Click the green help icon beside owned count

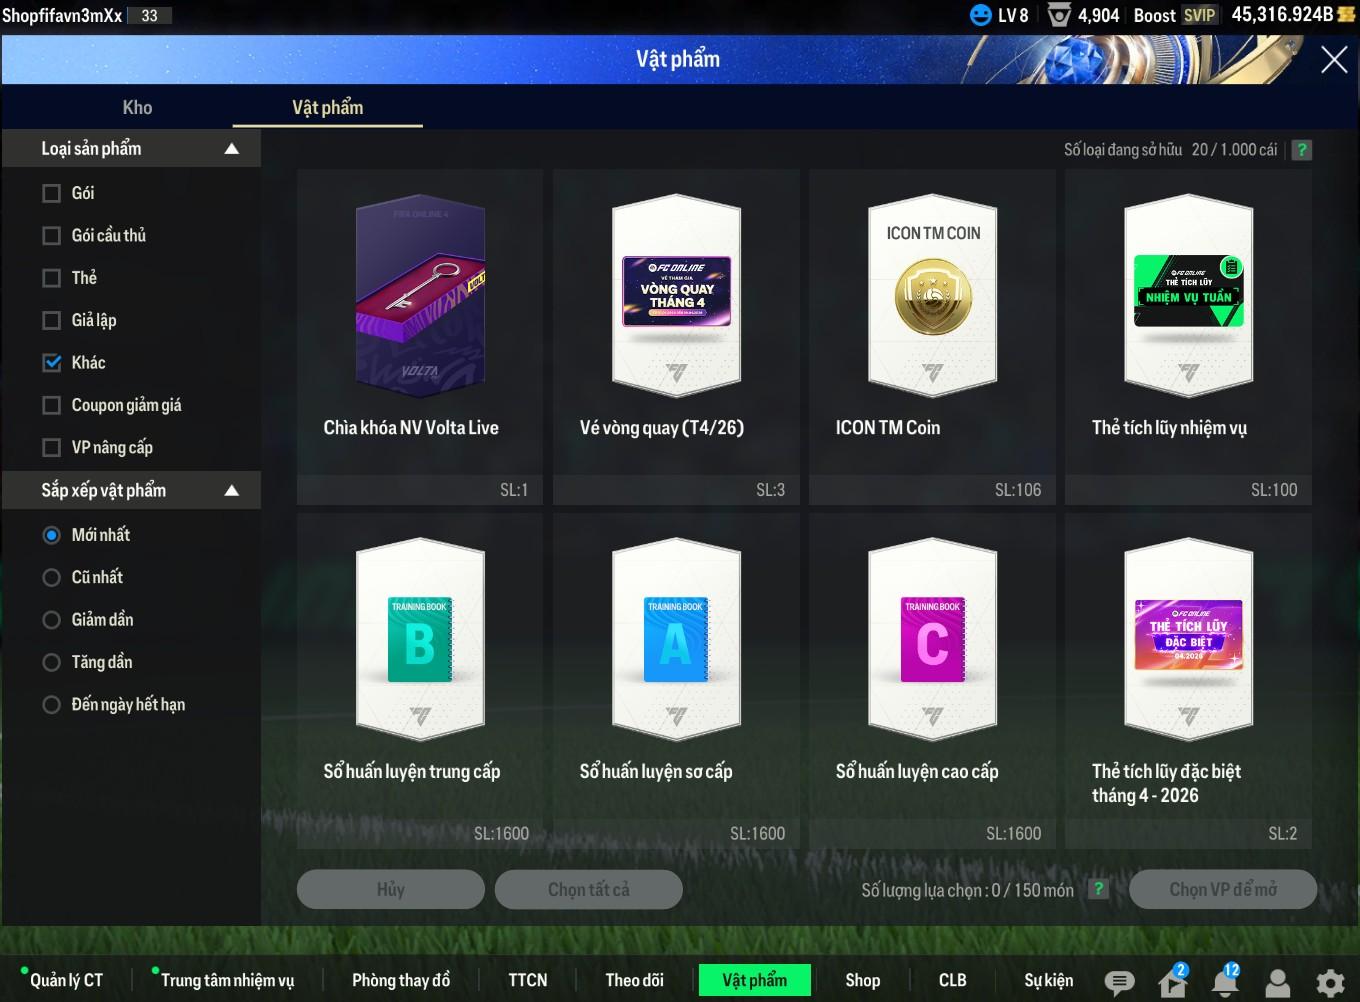pyautogui.click(x=1301, y=150)
